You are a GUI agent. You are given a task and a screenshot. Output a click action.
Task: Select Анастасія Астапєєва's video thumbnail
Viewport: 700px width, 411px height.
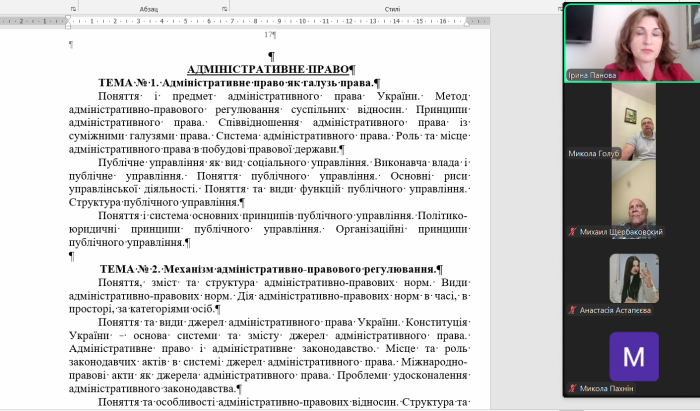634,278
